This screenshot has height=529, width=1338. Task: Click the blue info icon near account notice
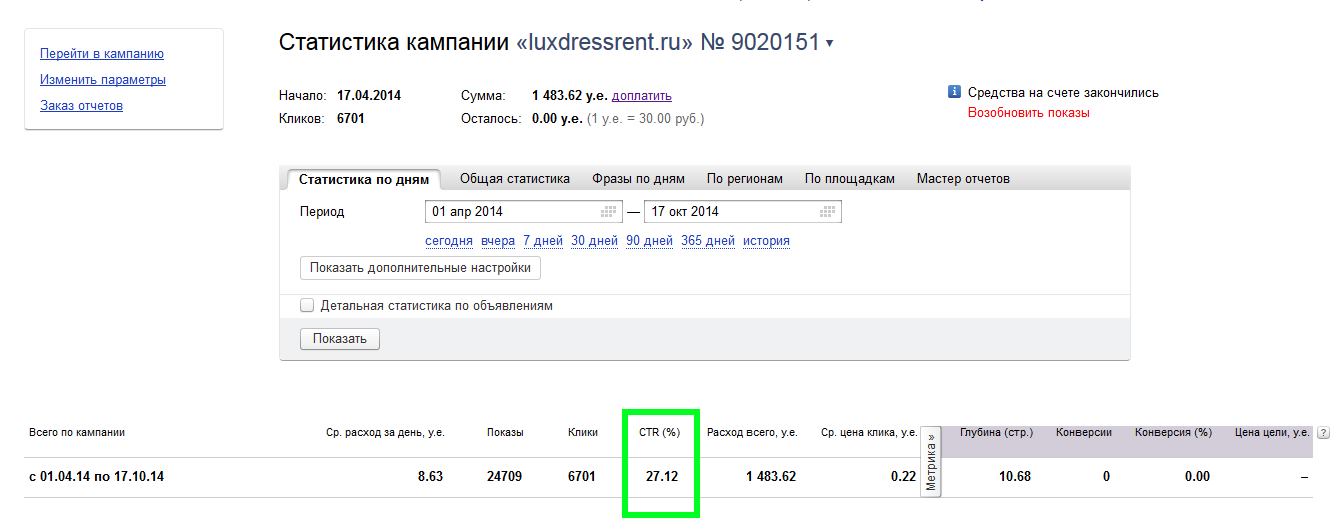pos(954,92)
